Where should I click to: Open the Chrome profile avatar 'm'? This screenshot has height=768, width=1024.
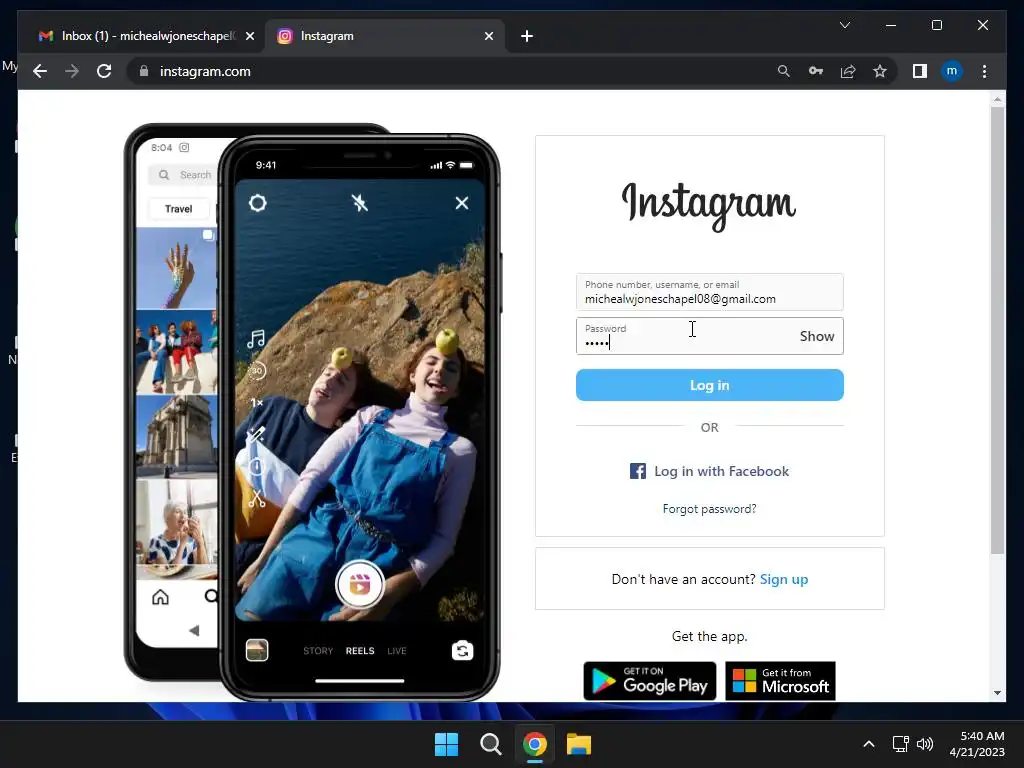pos(952,71)
